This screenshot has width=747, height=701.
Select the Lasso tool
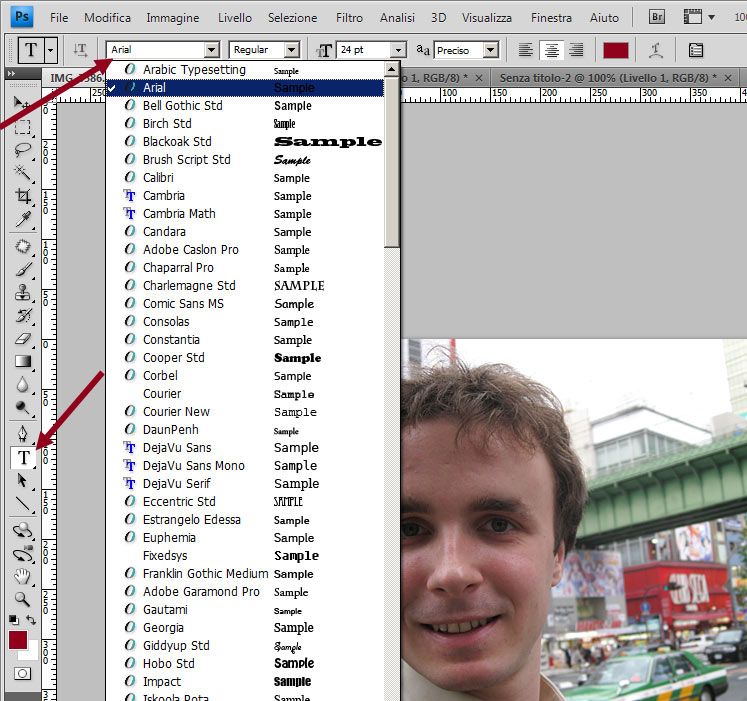22,150
